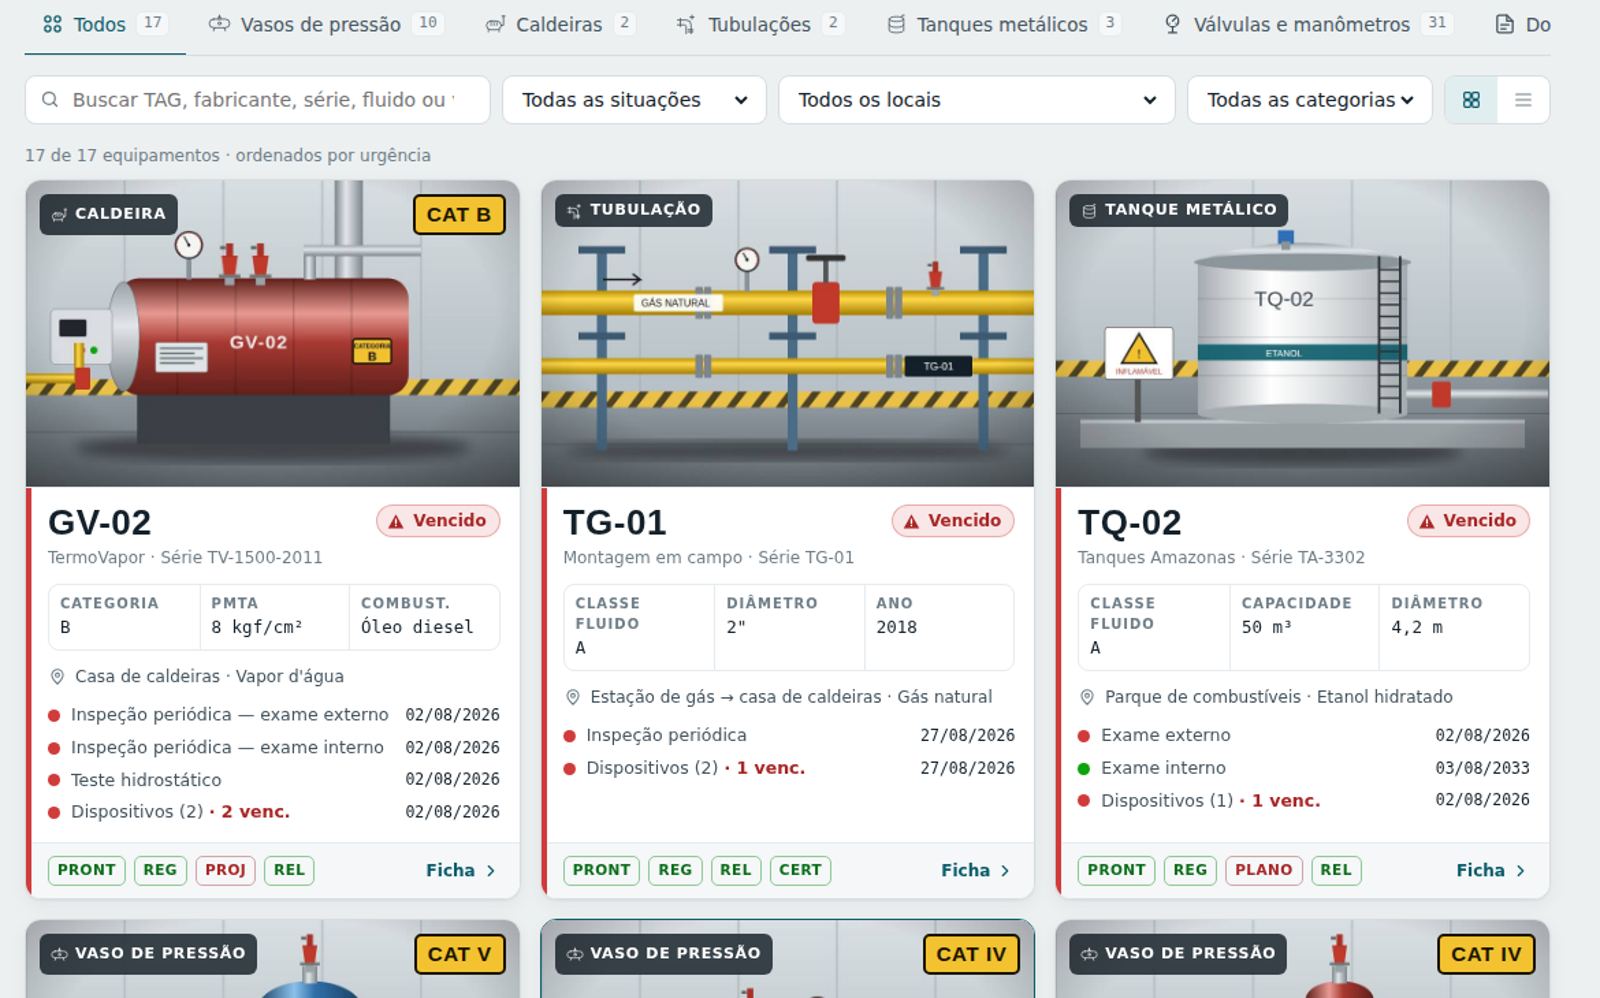Screen dimensions: 1600x998
Task: Click the CERT tag on TG-01
Action: point(801,871)
